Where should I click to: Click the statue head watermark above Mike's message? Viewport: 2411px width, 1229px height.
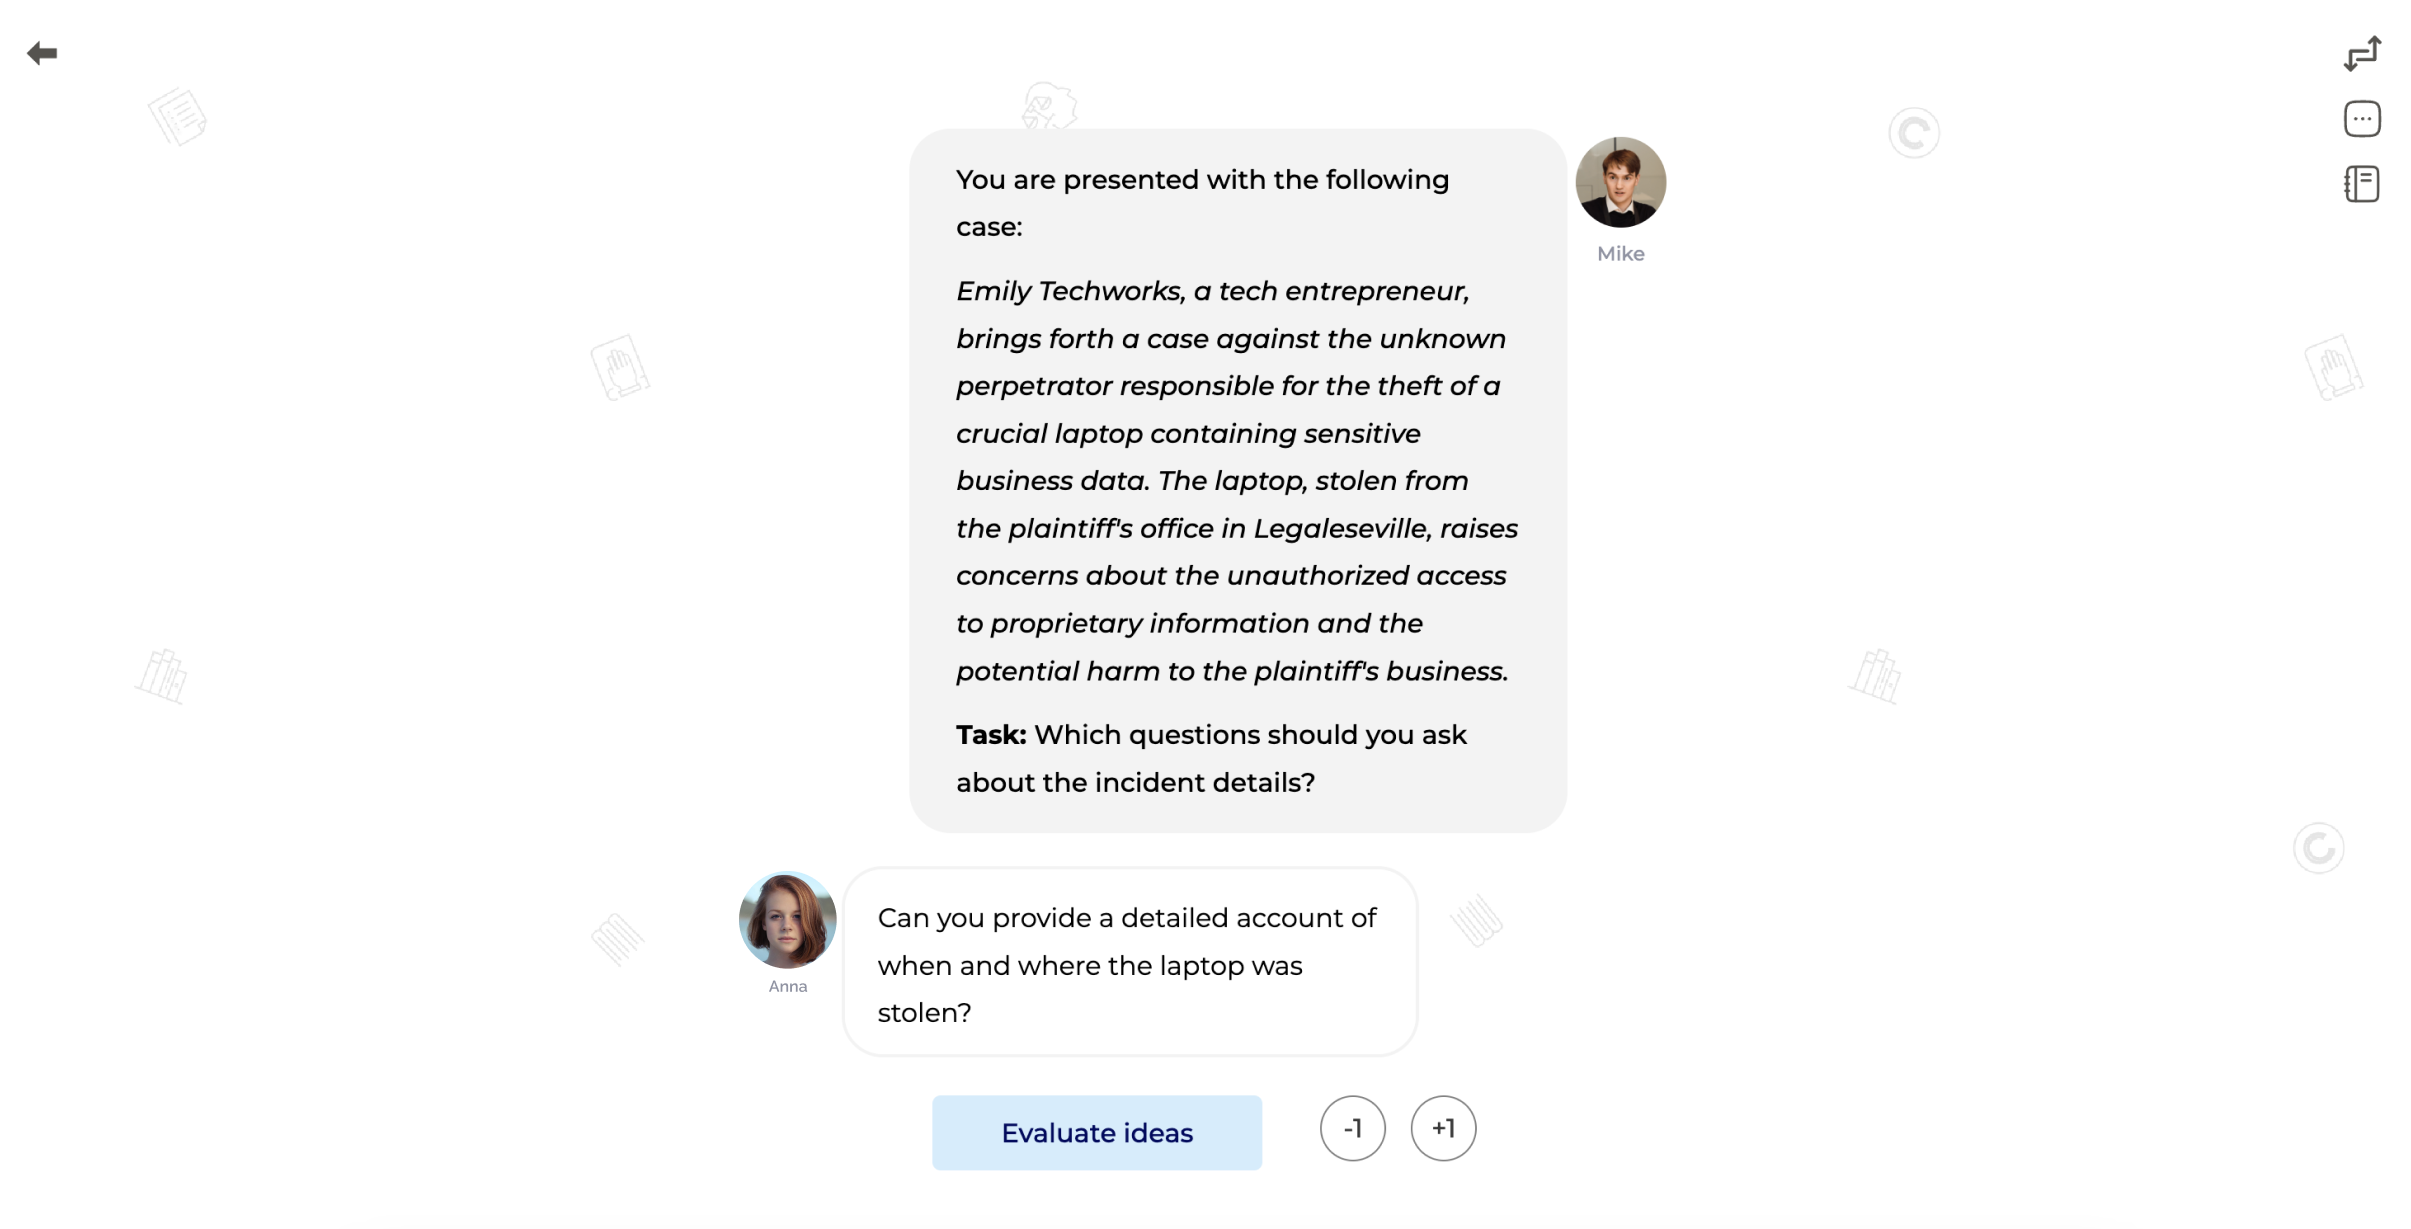(1048, 105)
